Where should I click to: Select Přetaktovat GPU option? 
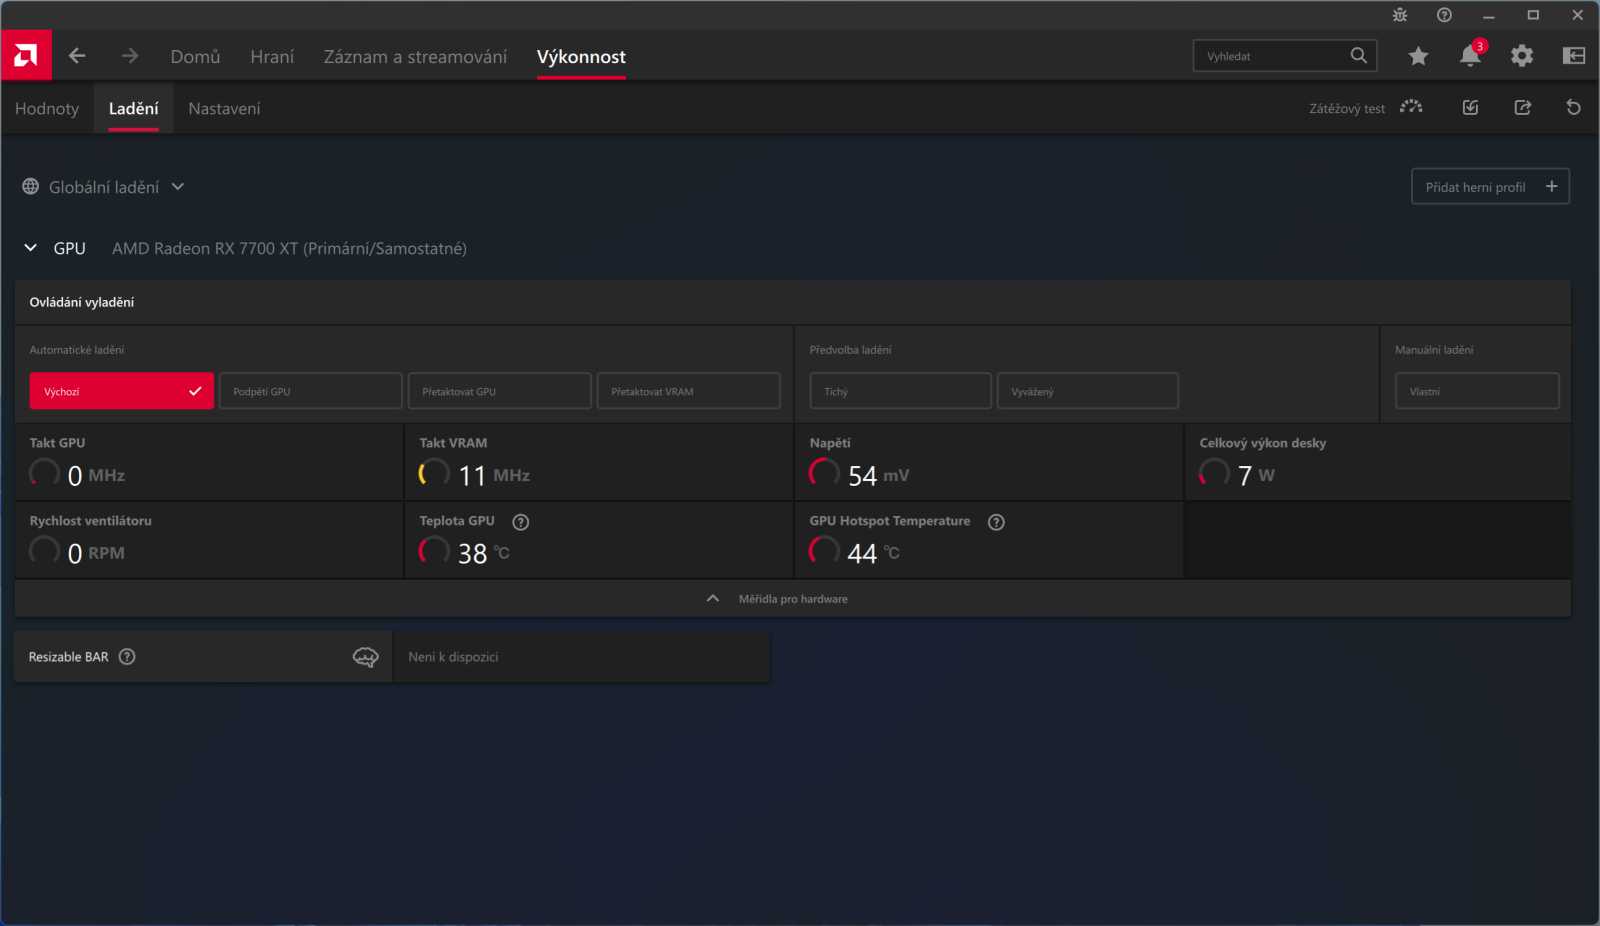(x=499, y=391)
